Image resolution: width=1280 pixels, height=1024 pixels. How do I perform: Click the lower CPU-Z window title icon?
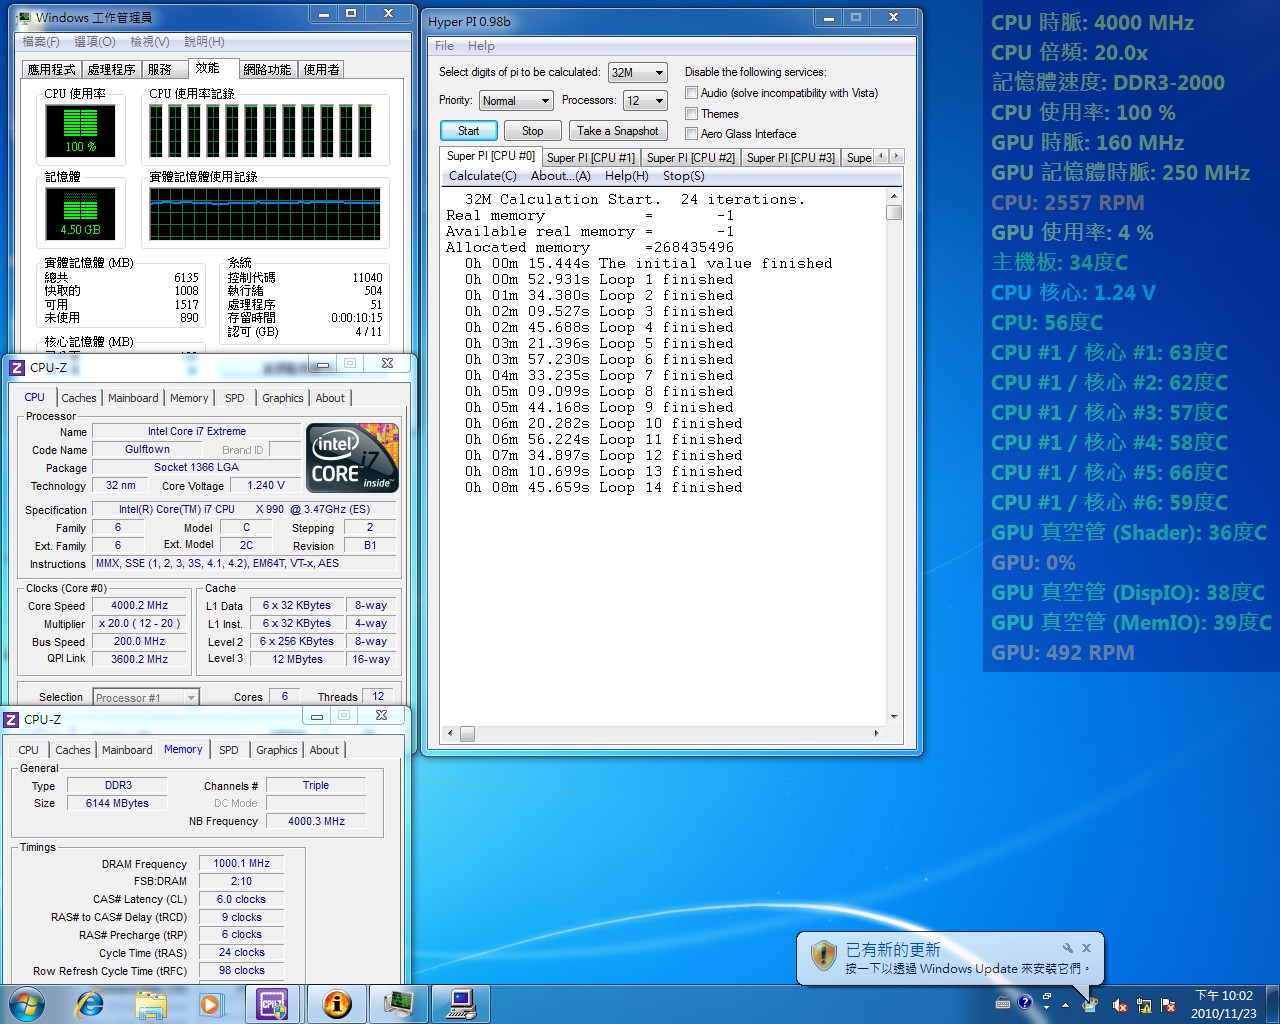(x=11, y=719)
